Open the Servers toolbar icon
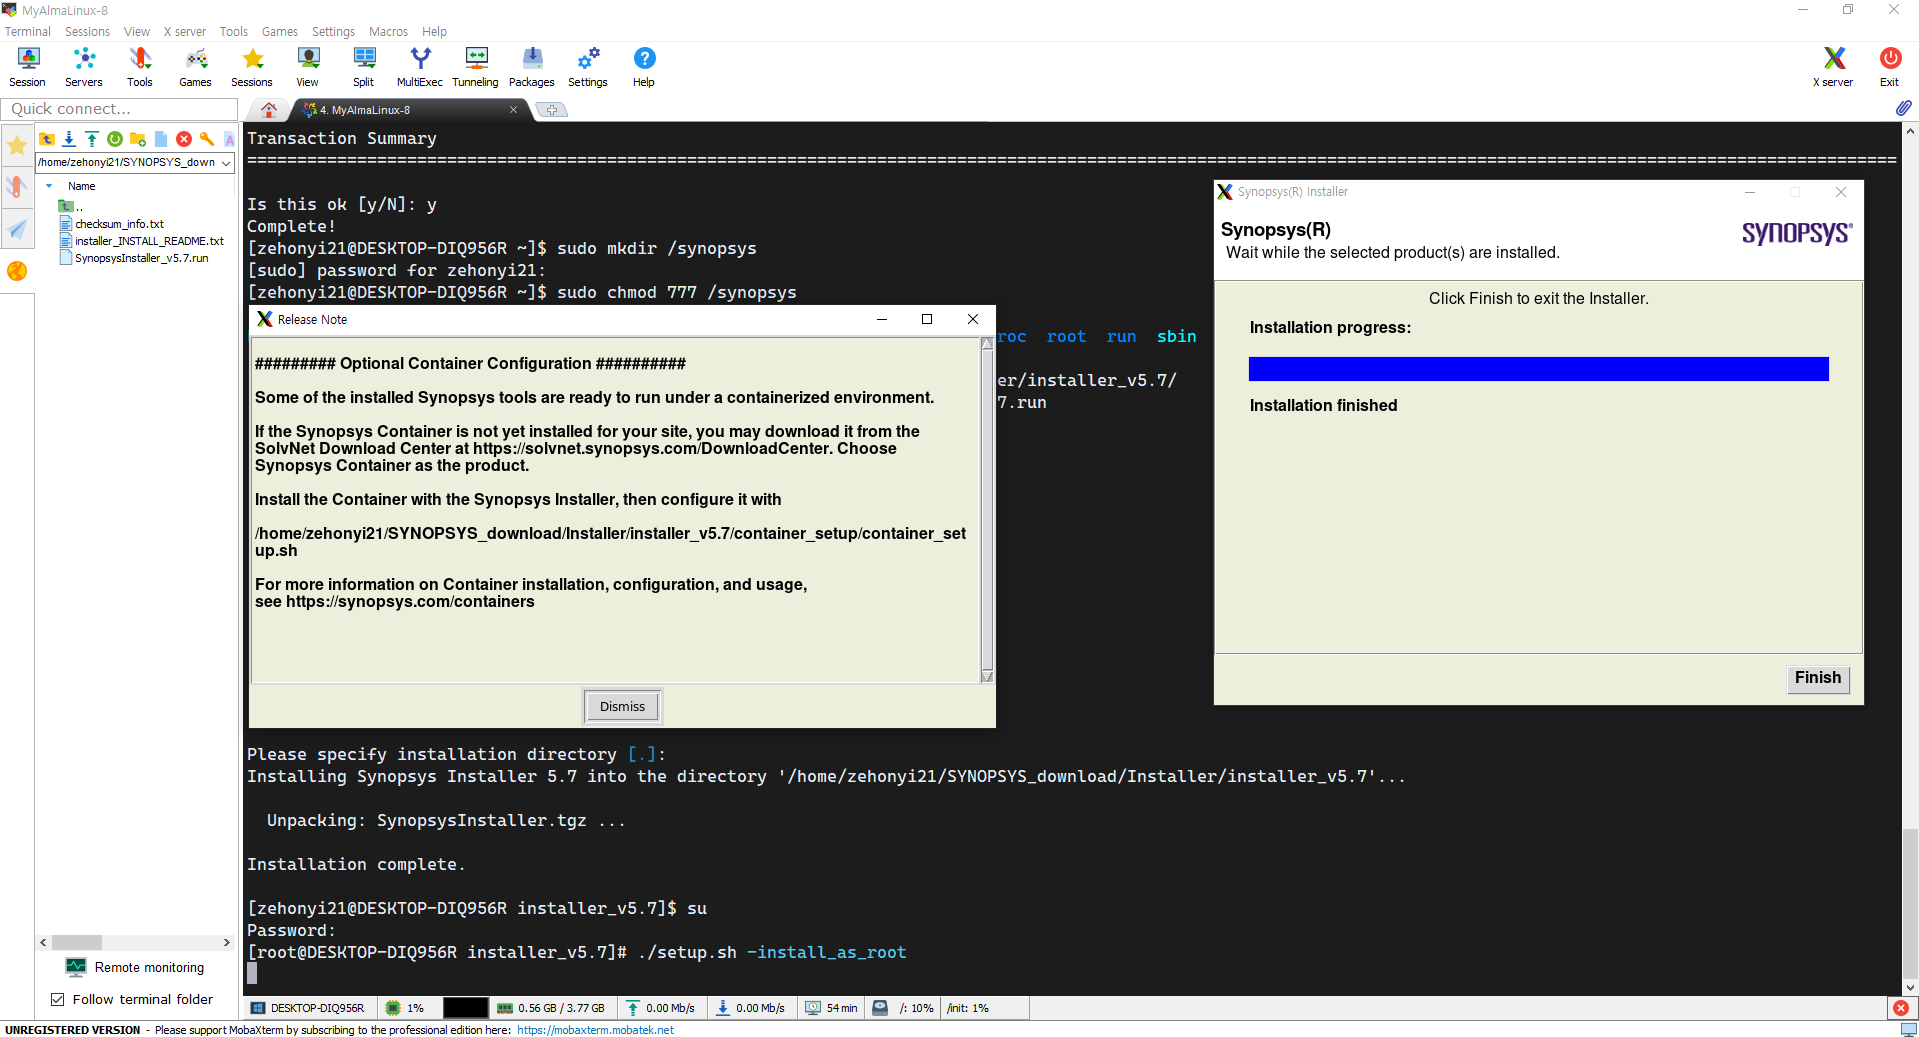The height and width of the screenshot is (1037, 1919). (84, 67)
